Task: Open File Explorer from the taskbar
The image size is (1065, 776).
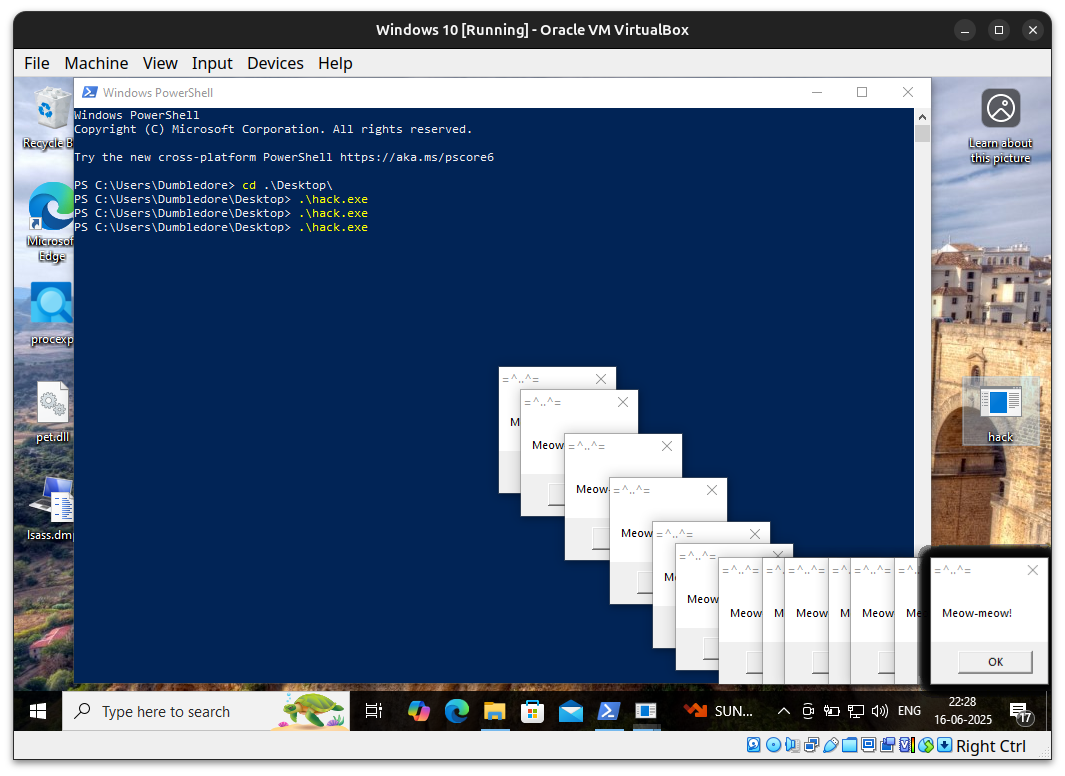Action: coord(494,711)
